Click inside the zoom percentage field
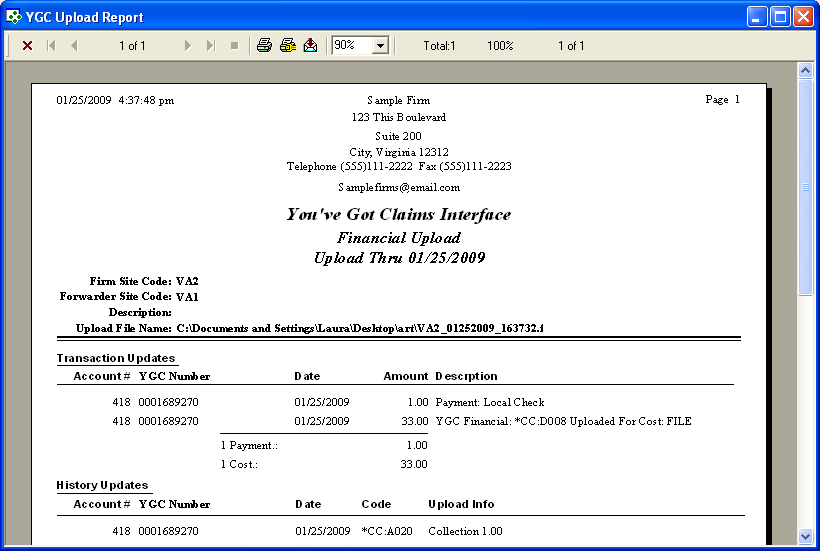 (351, 46)
